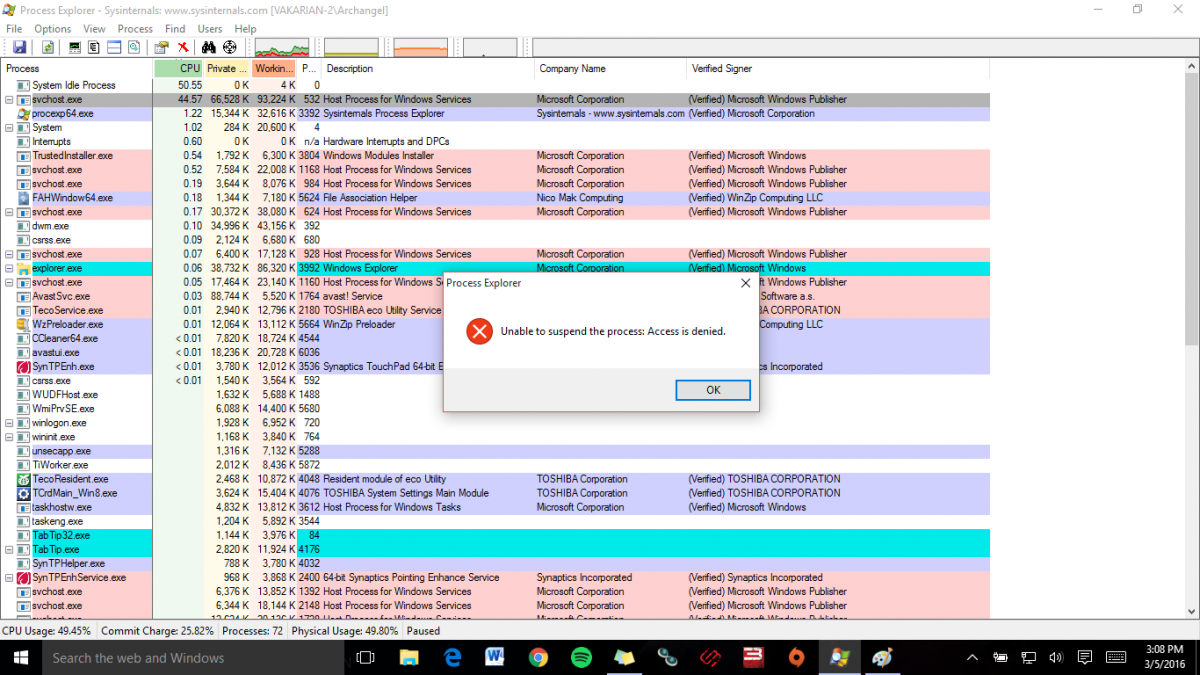Click the View DLLs/Handles toolbar icon
This screenshot has height=675, width=1200.
click(134, 47)
